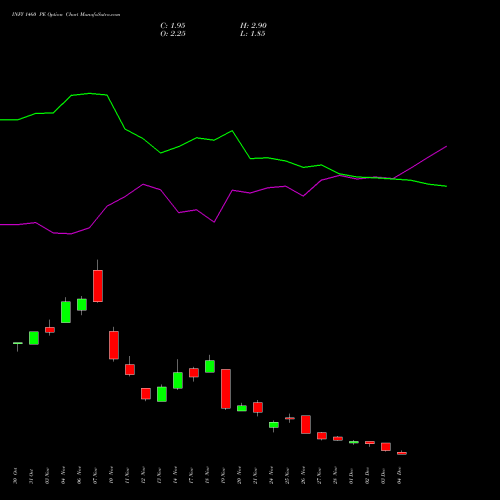Click the long red candle above 19 Nov
Image resolution: width=500 pixels, height=500 pixels.
(x=226, y=389)
